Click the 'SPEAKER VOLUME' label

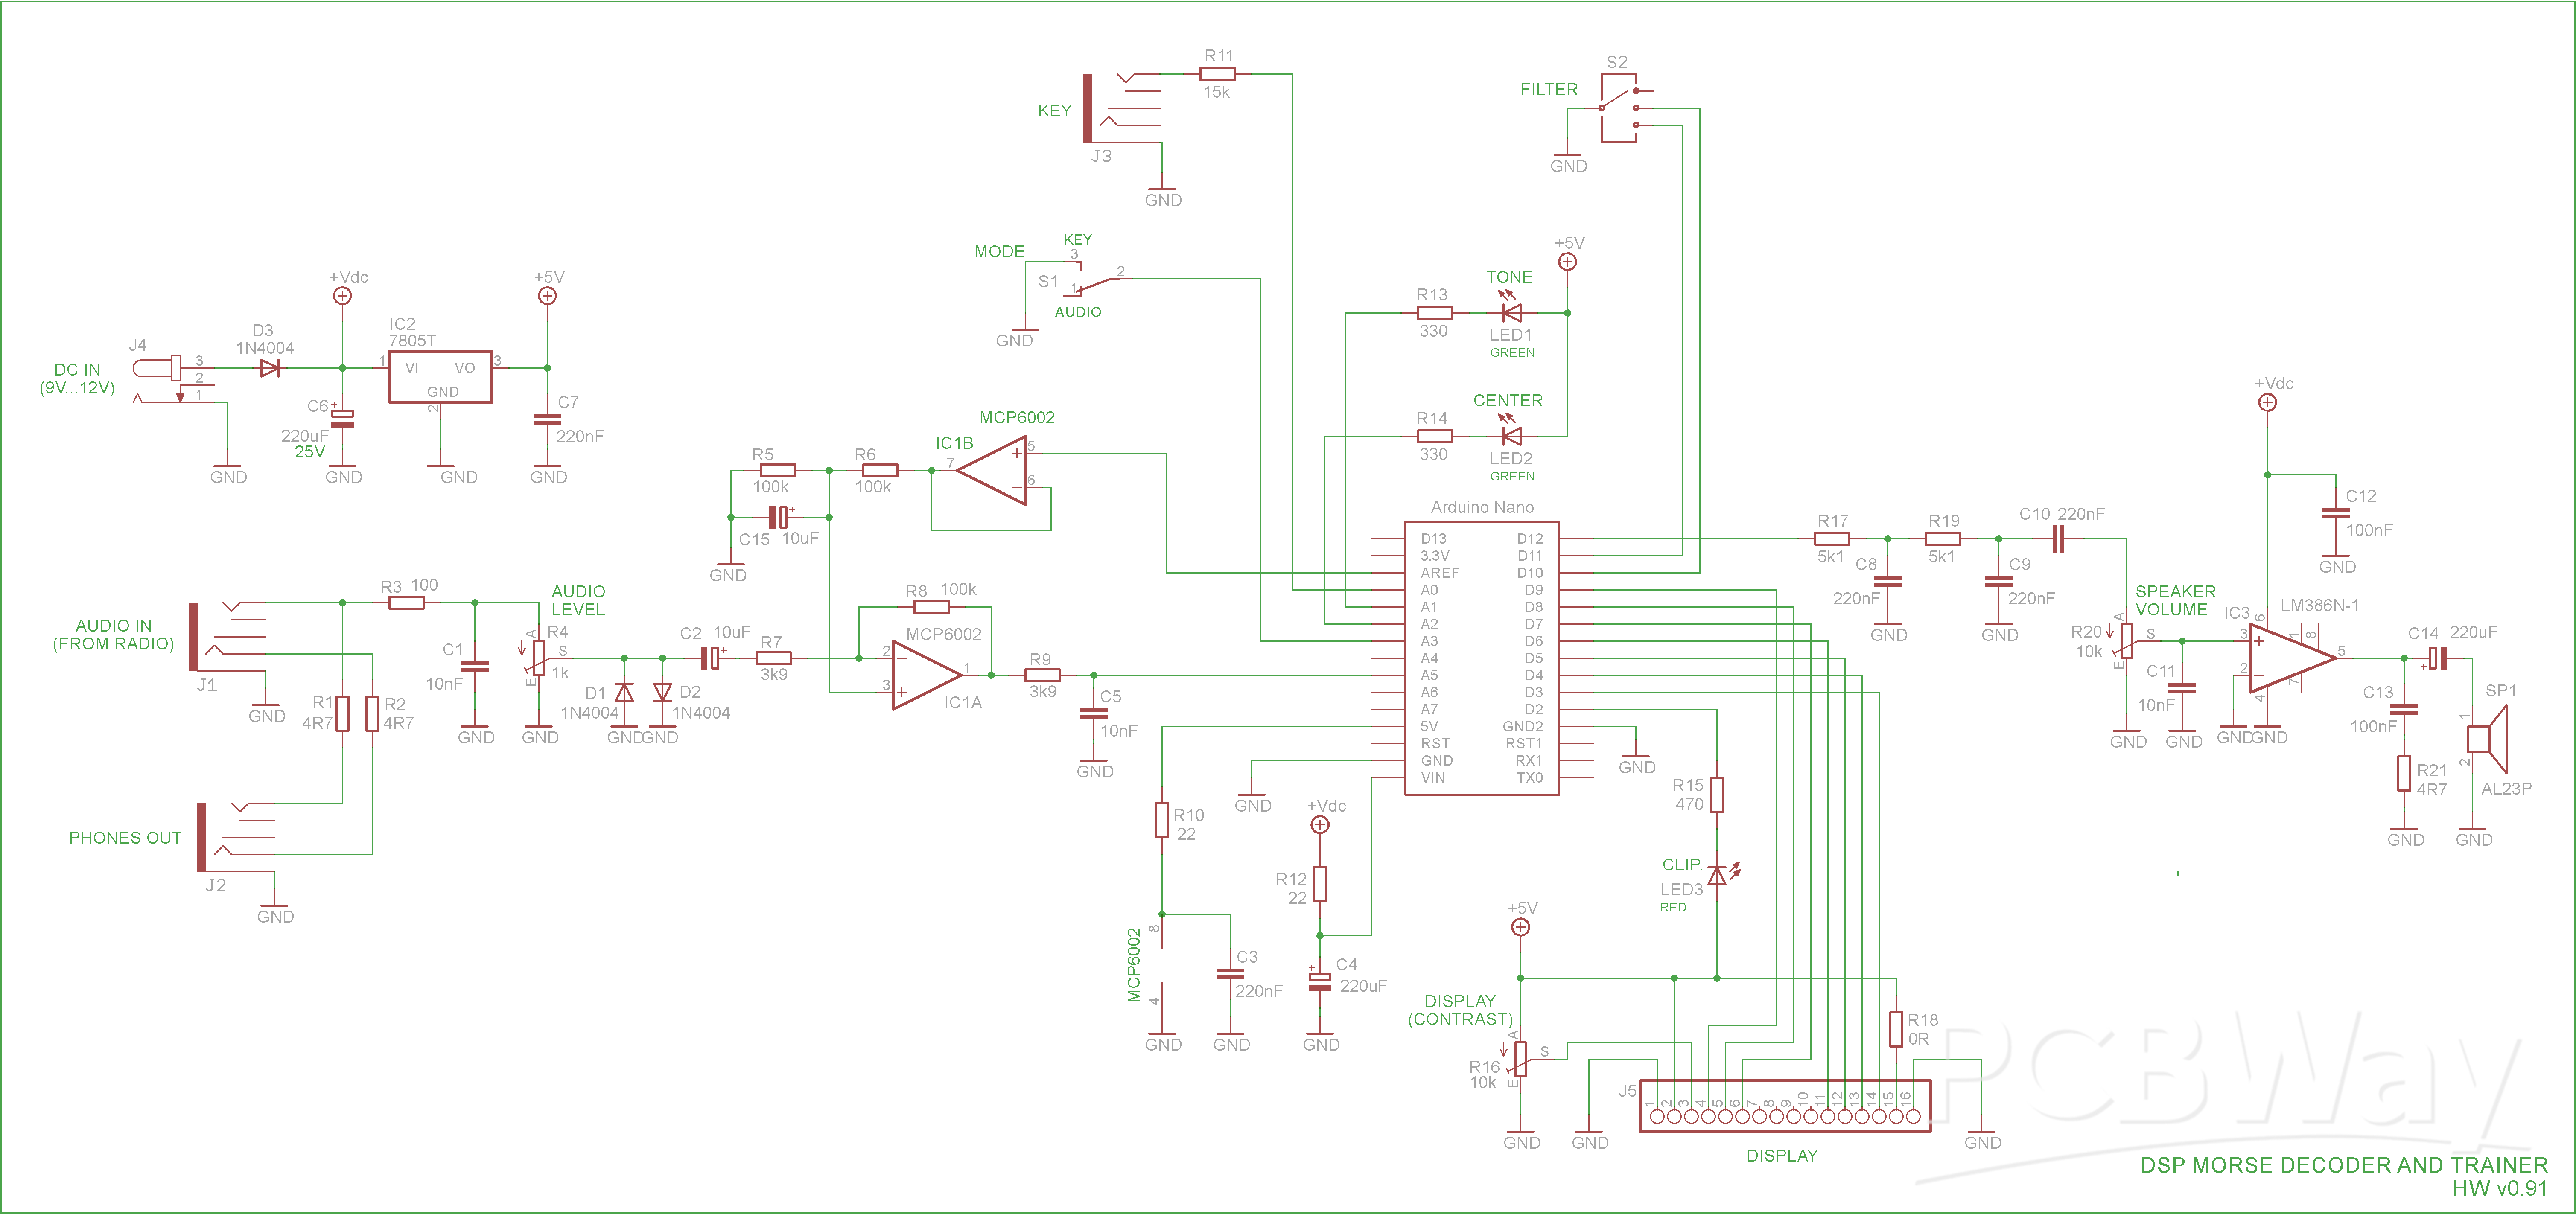coord(2175,600)
